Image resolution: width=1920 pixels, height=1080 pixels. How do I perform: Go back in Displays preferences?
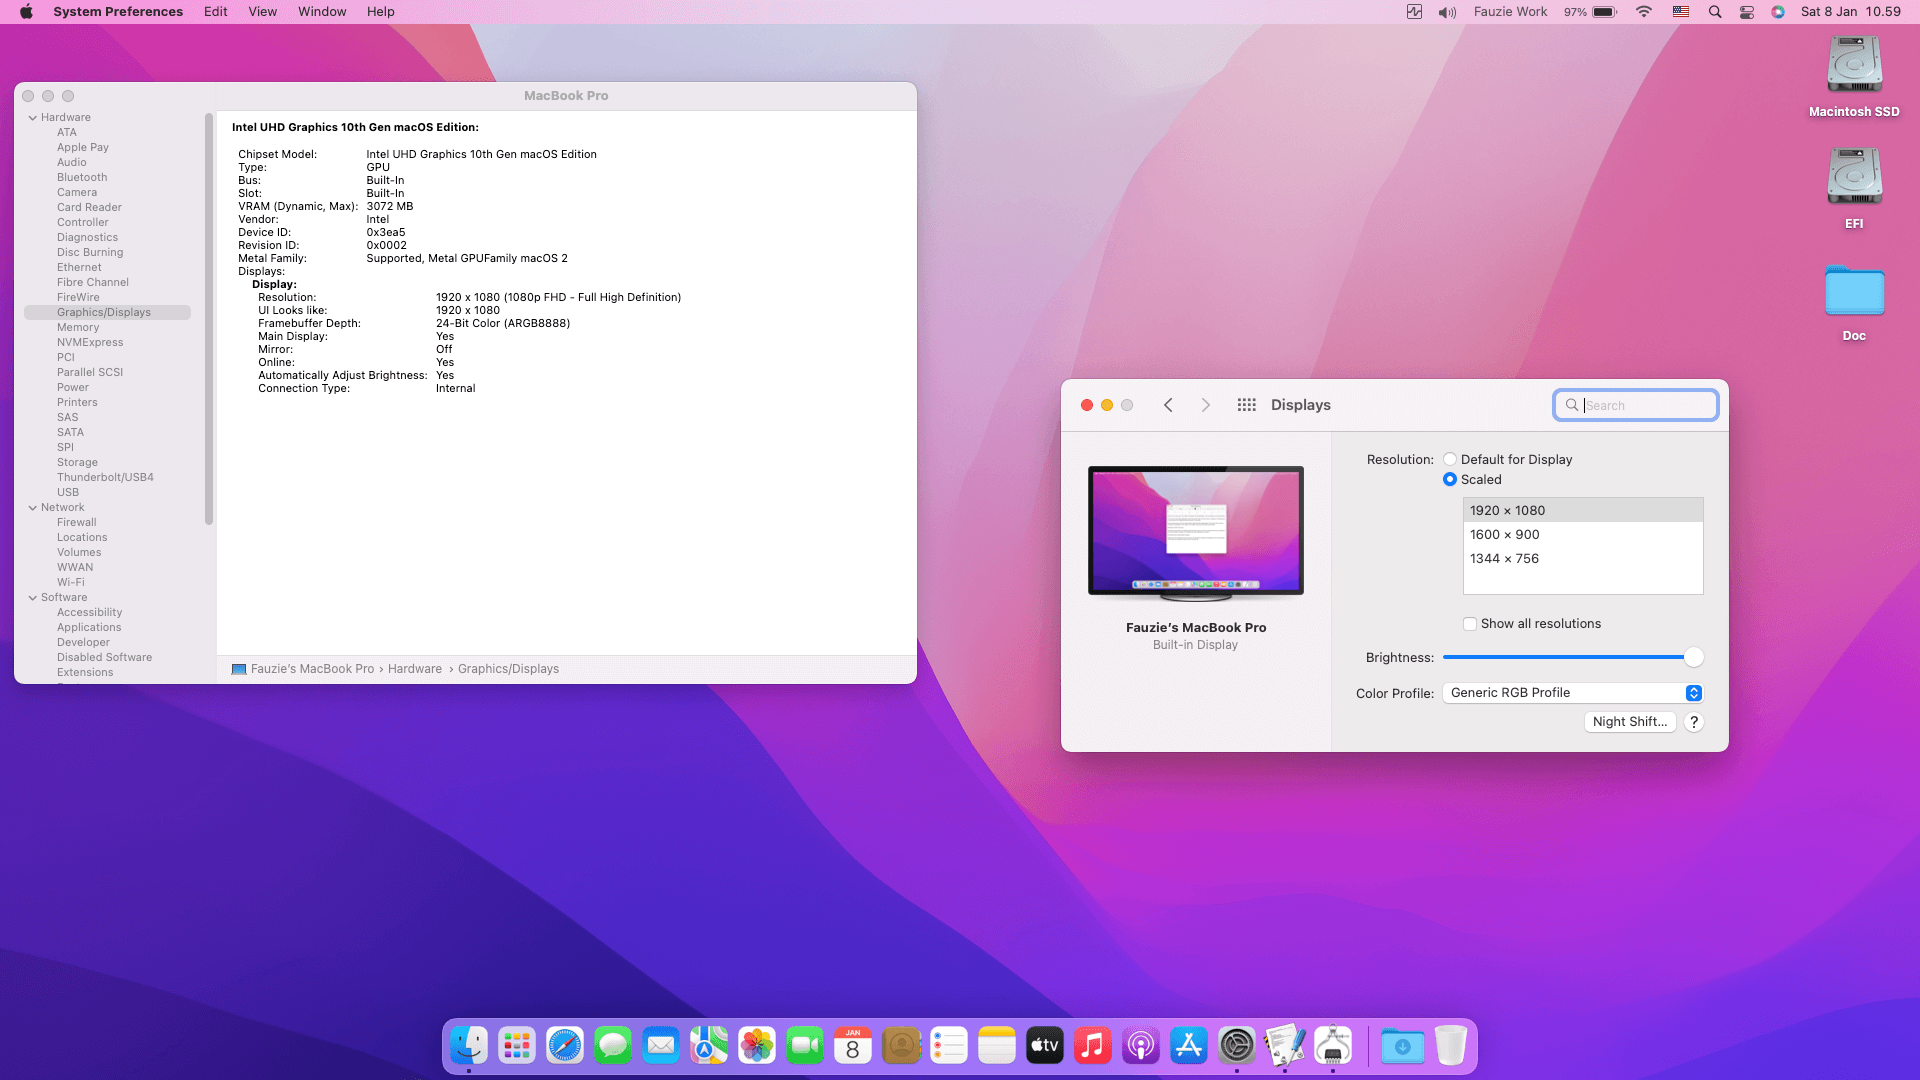tap(1168, 405)
